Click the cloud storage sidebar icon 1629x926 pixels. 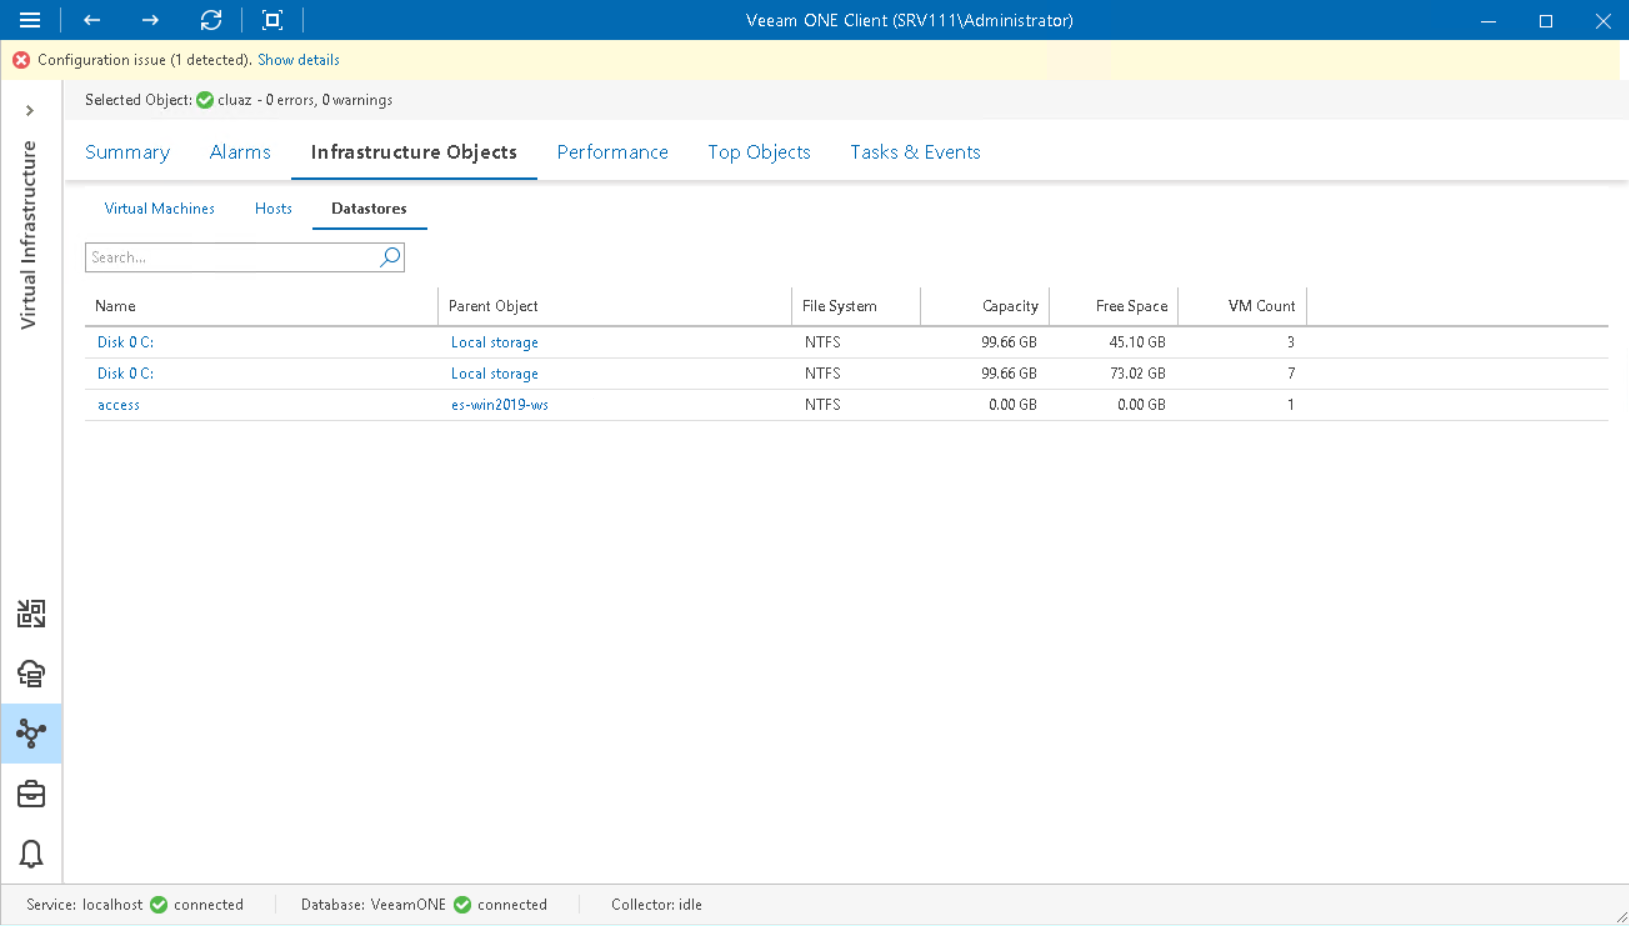coord(31,674)
